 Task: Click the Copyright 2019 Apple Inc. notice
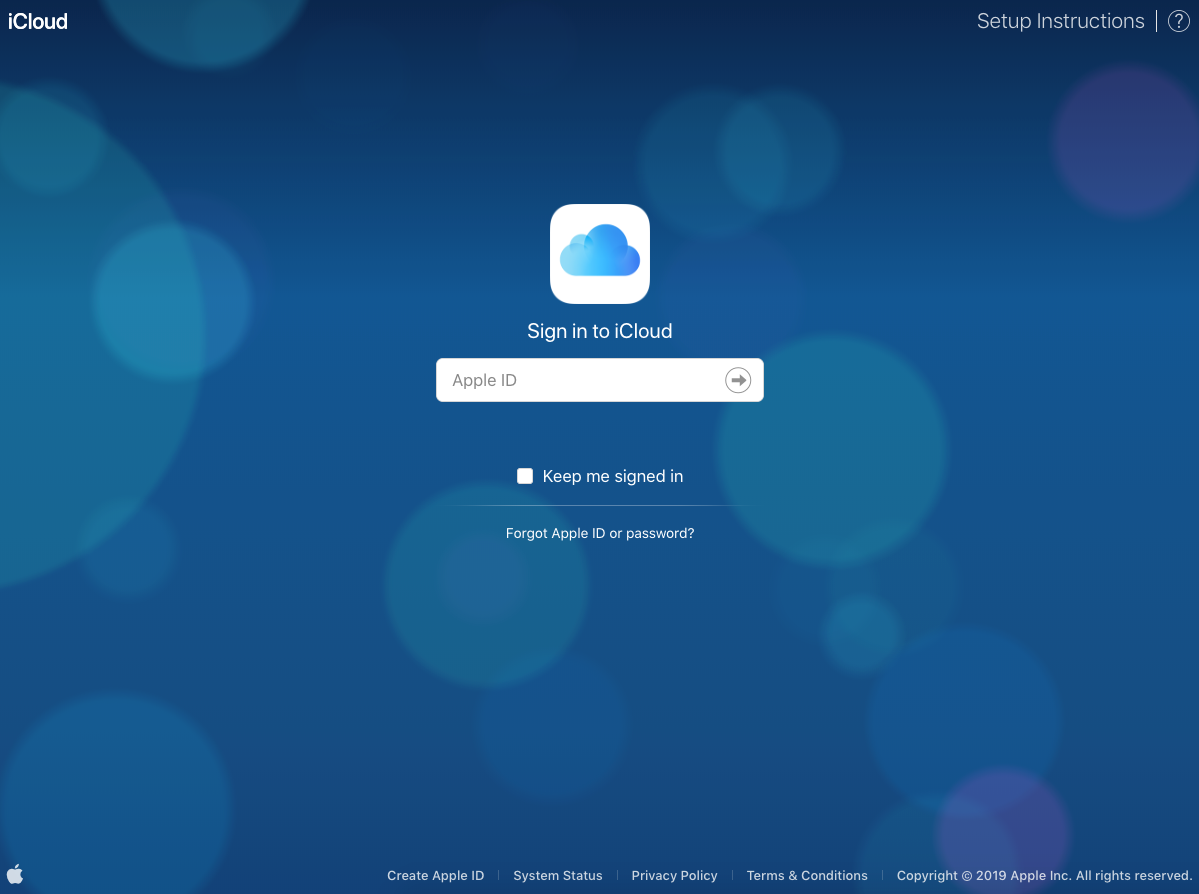1044,876
